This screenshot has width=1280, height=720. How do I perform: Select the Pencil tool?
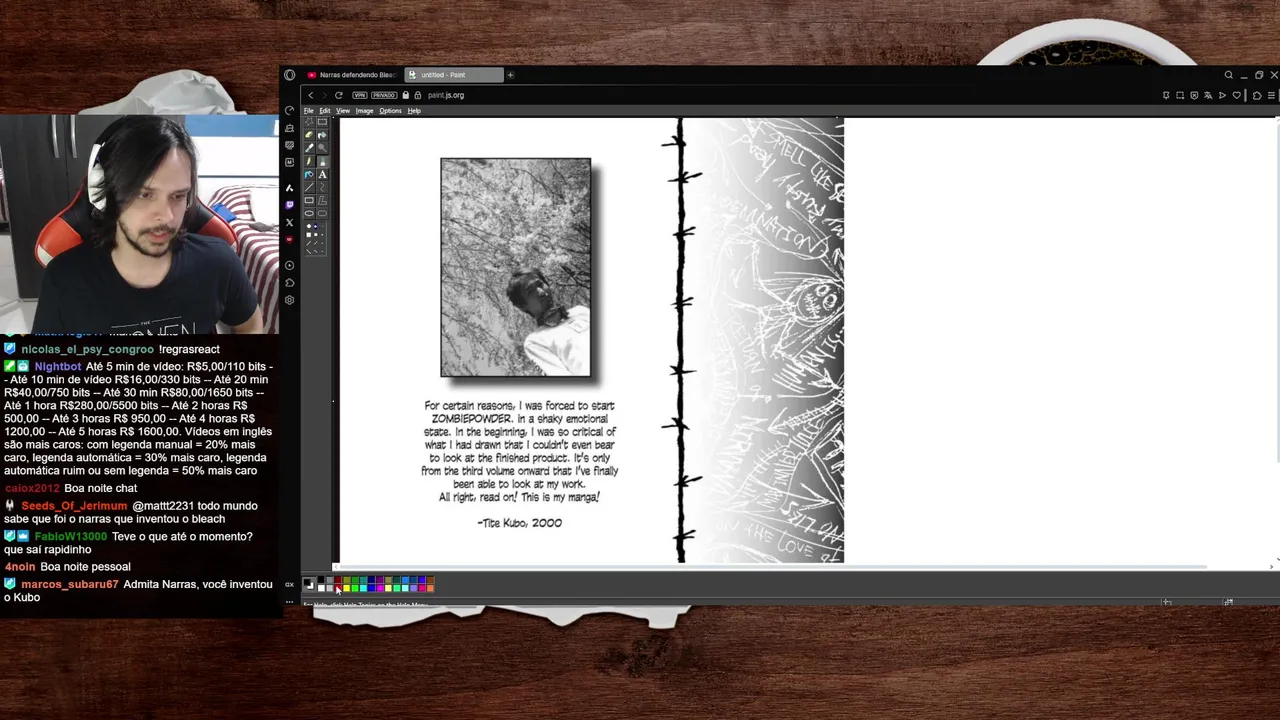click(309, 161)
